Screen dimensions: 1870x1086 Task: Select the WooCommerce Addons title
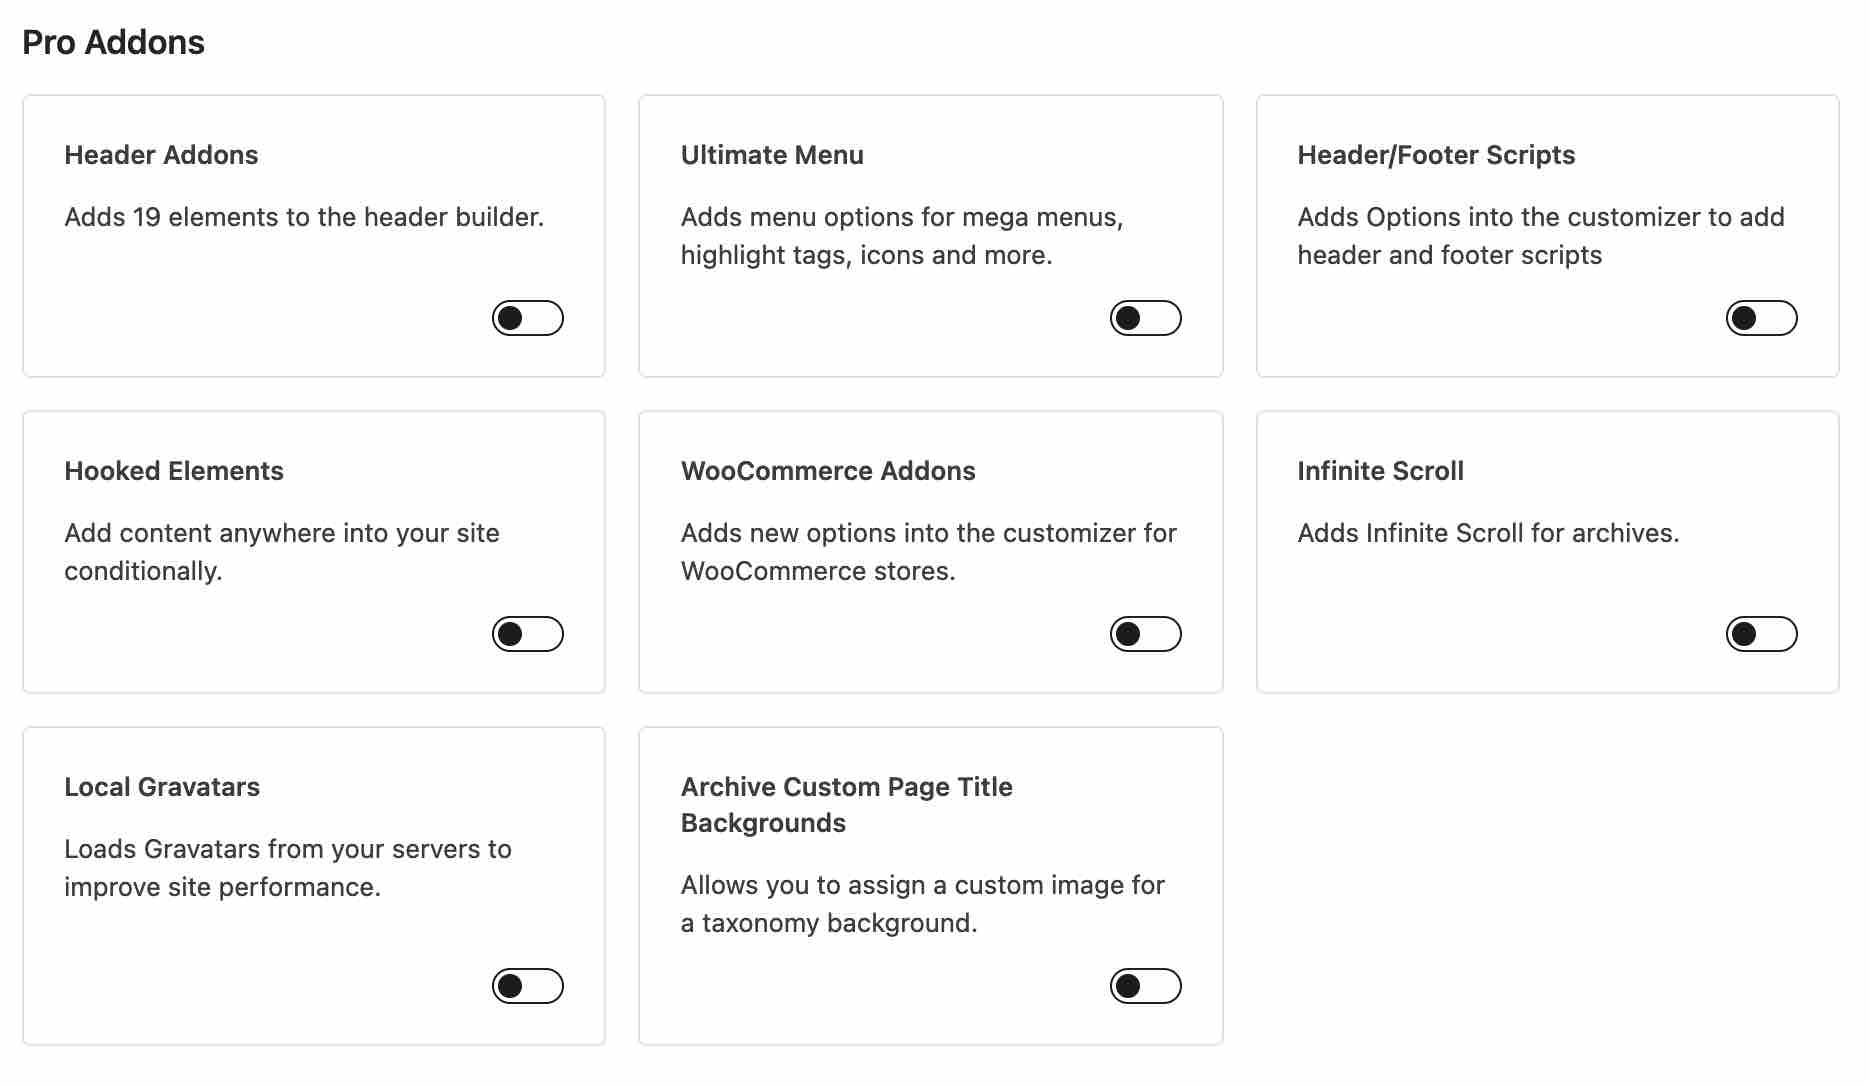[828, 471]
